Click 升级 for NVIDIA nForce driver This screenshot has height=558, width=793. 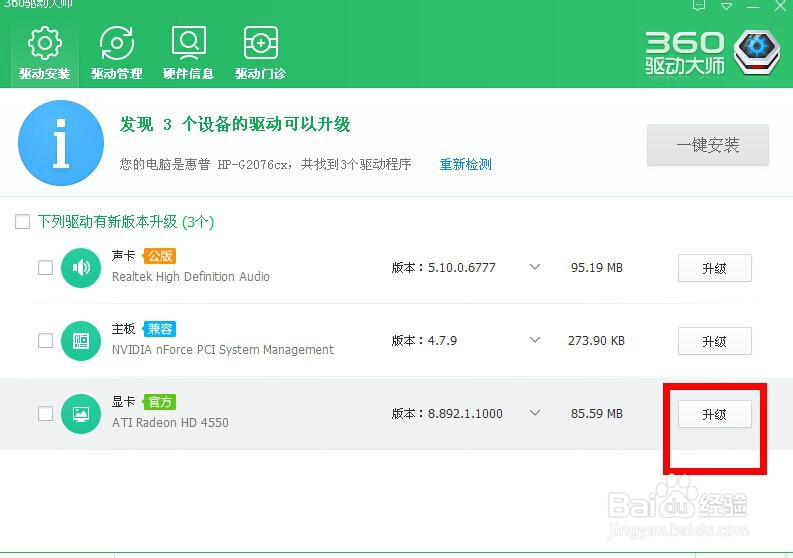pyautogui.click(x=715, y=341)
